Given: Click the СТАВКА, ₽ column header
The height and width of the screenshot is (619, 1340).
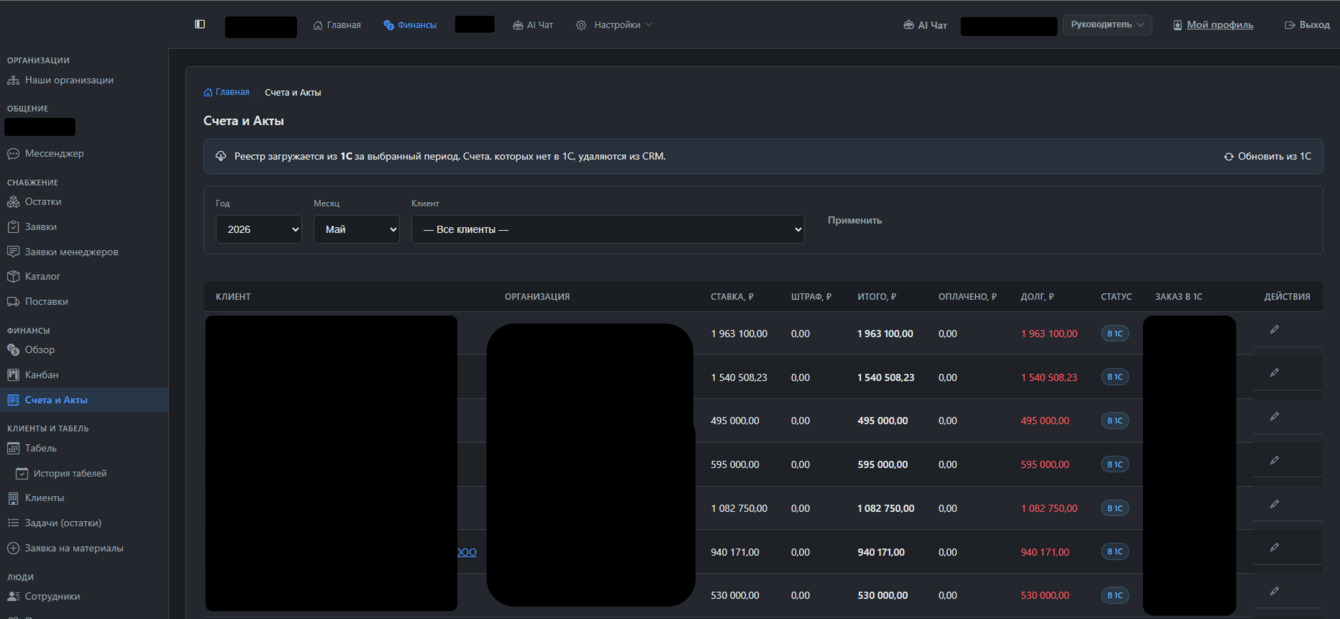Looking at the screenshot, I should coord(732,297).
